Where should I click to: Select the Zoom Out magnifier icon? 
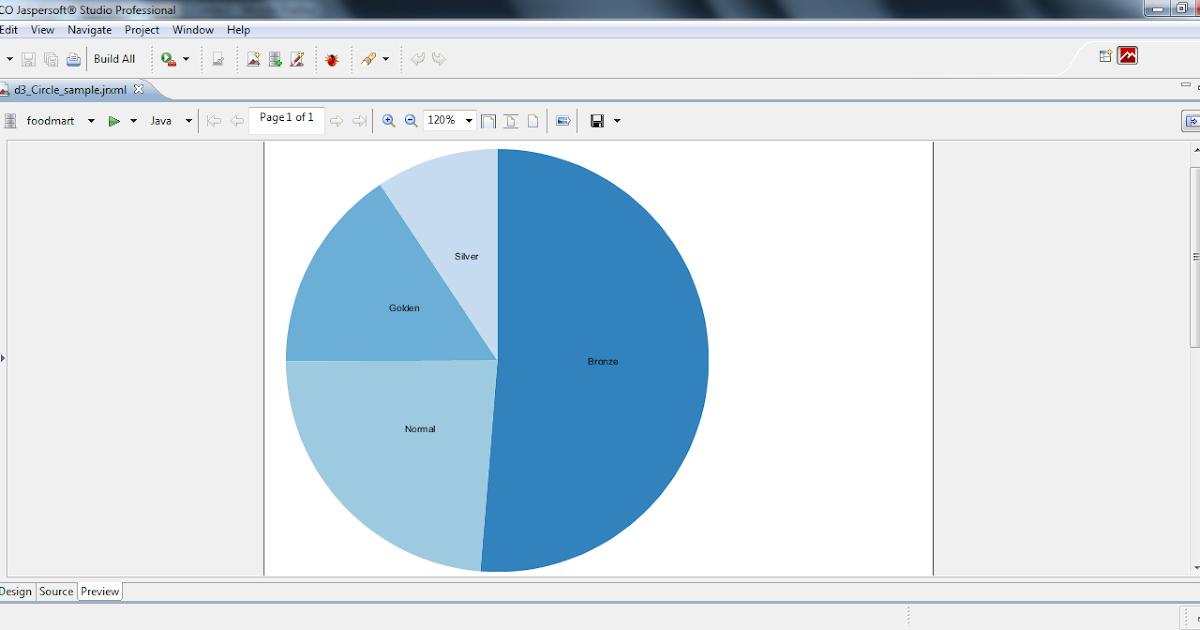411,120
